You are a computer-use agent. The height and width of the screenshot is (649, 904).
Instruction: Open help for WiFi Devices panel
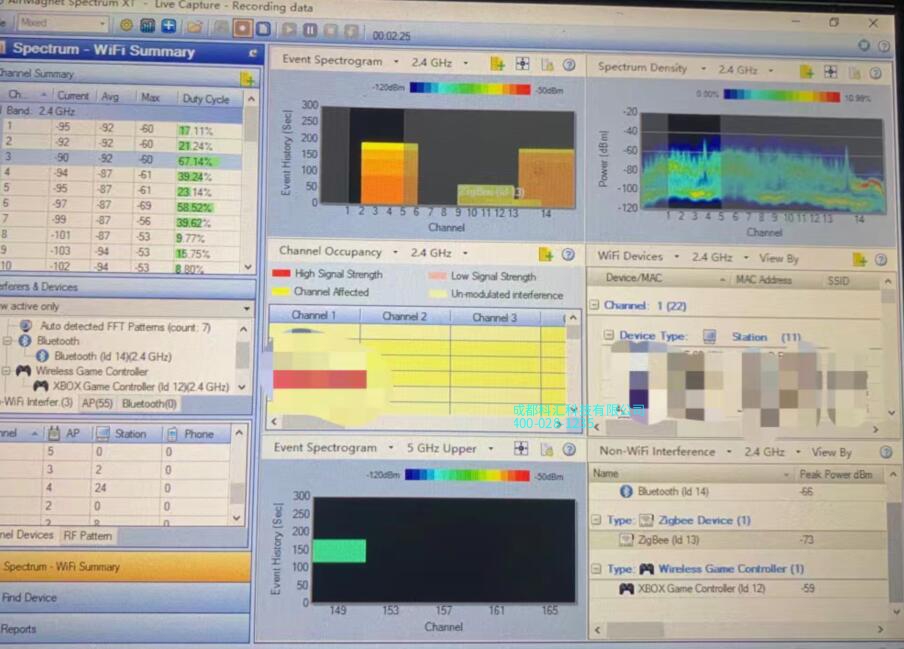[880, 260]
